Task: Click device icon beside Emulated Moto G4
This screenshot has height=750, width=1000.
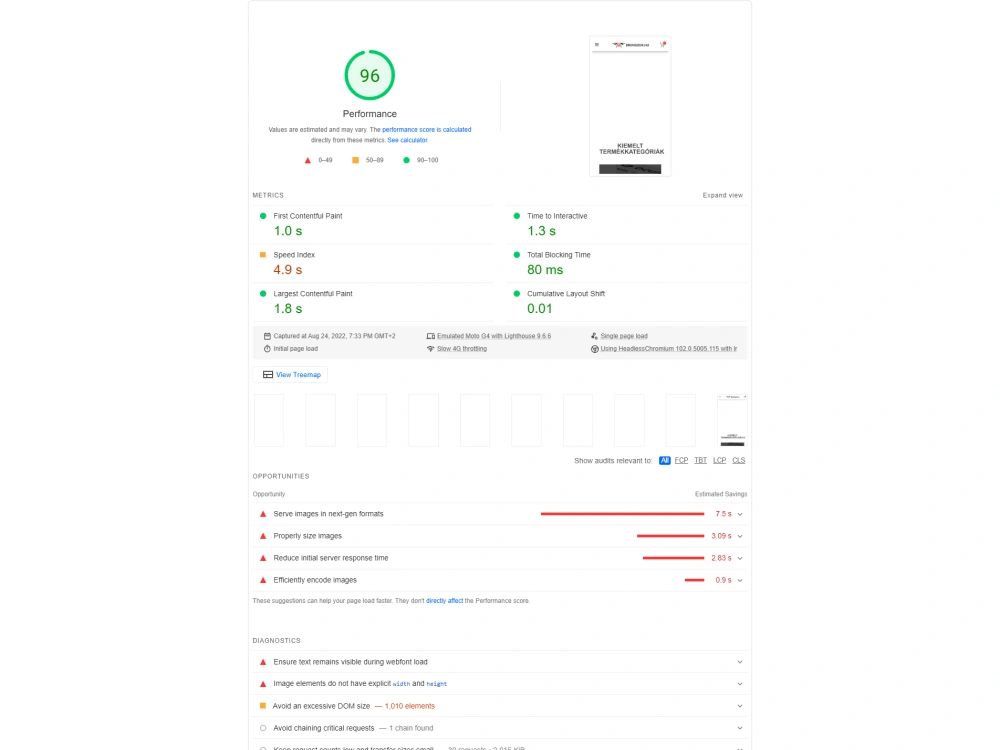Action: coord(430,336)
